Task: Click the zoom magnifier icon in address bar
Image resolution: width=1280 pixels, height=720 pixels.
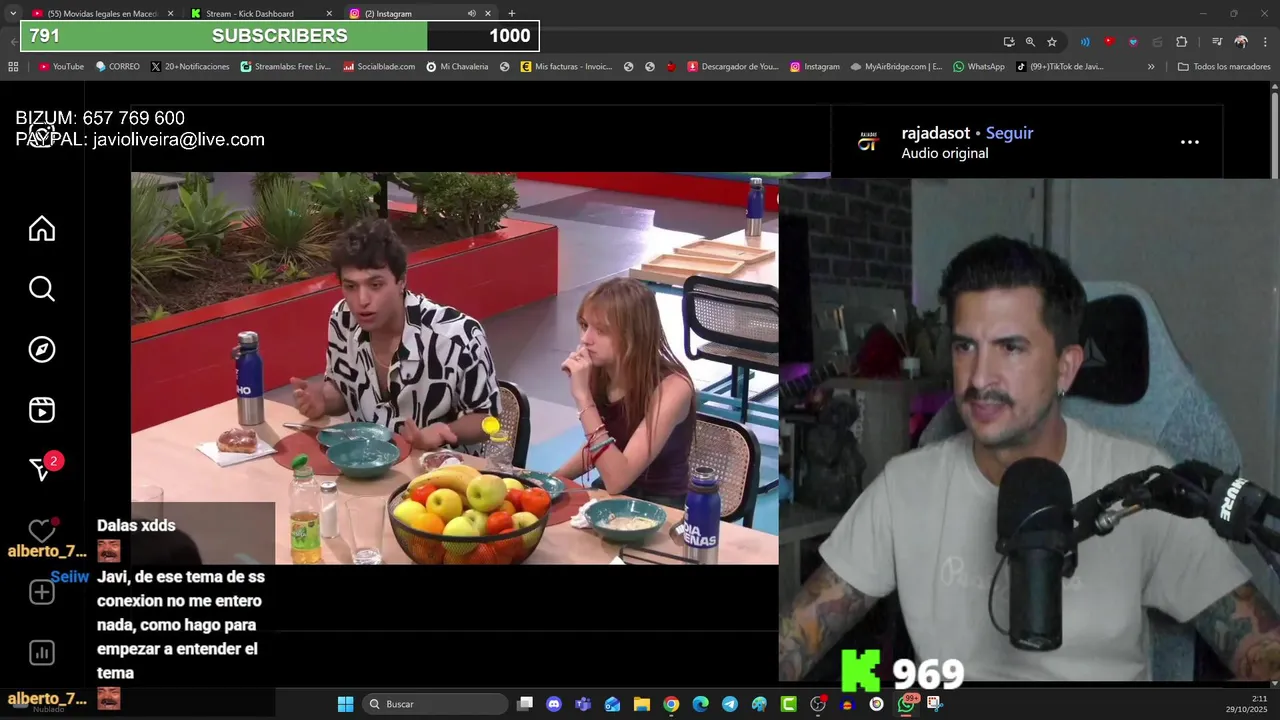Action: click(1030, 42)
